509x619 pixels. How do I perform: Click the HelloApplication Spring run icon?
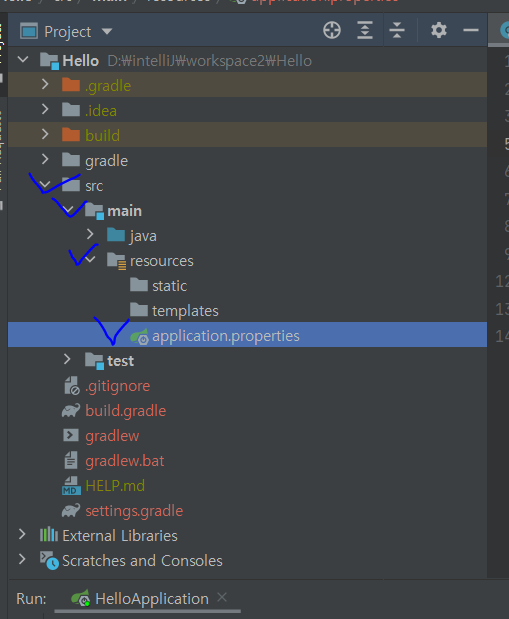click(81, 599)
